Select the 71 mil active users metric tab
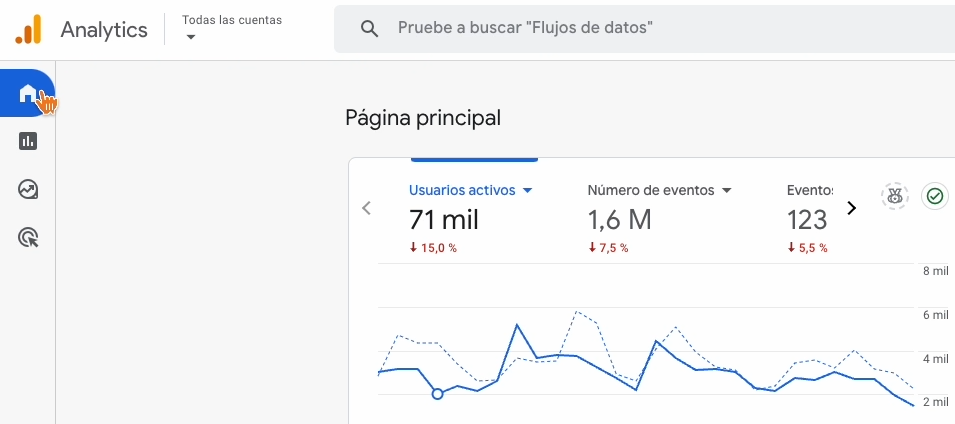Screen dimensions: 955x424 [446, 219]
